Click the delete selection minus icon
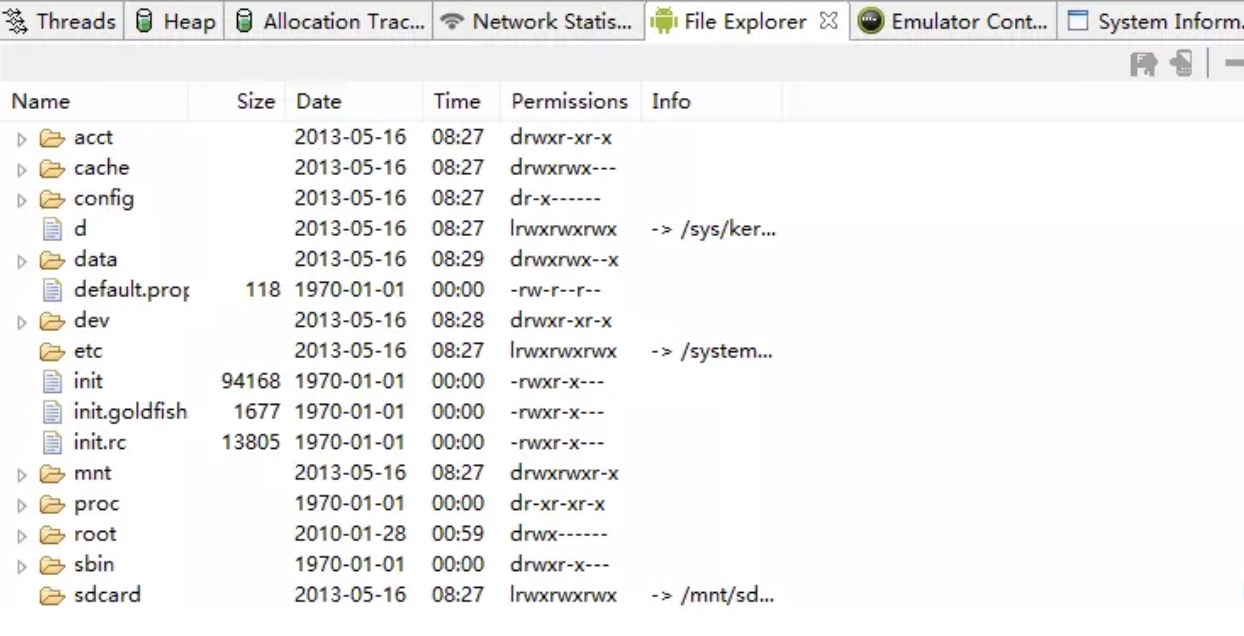 1234,65
